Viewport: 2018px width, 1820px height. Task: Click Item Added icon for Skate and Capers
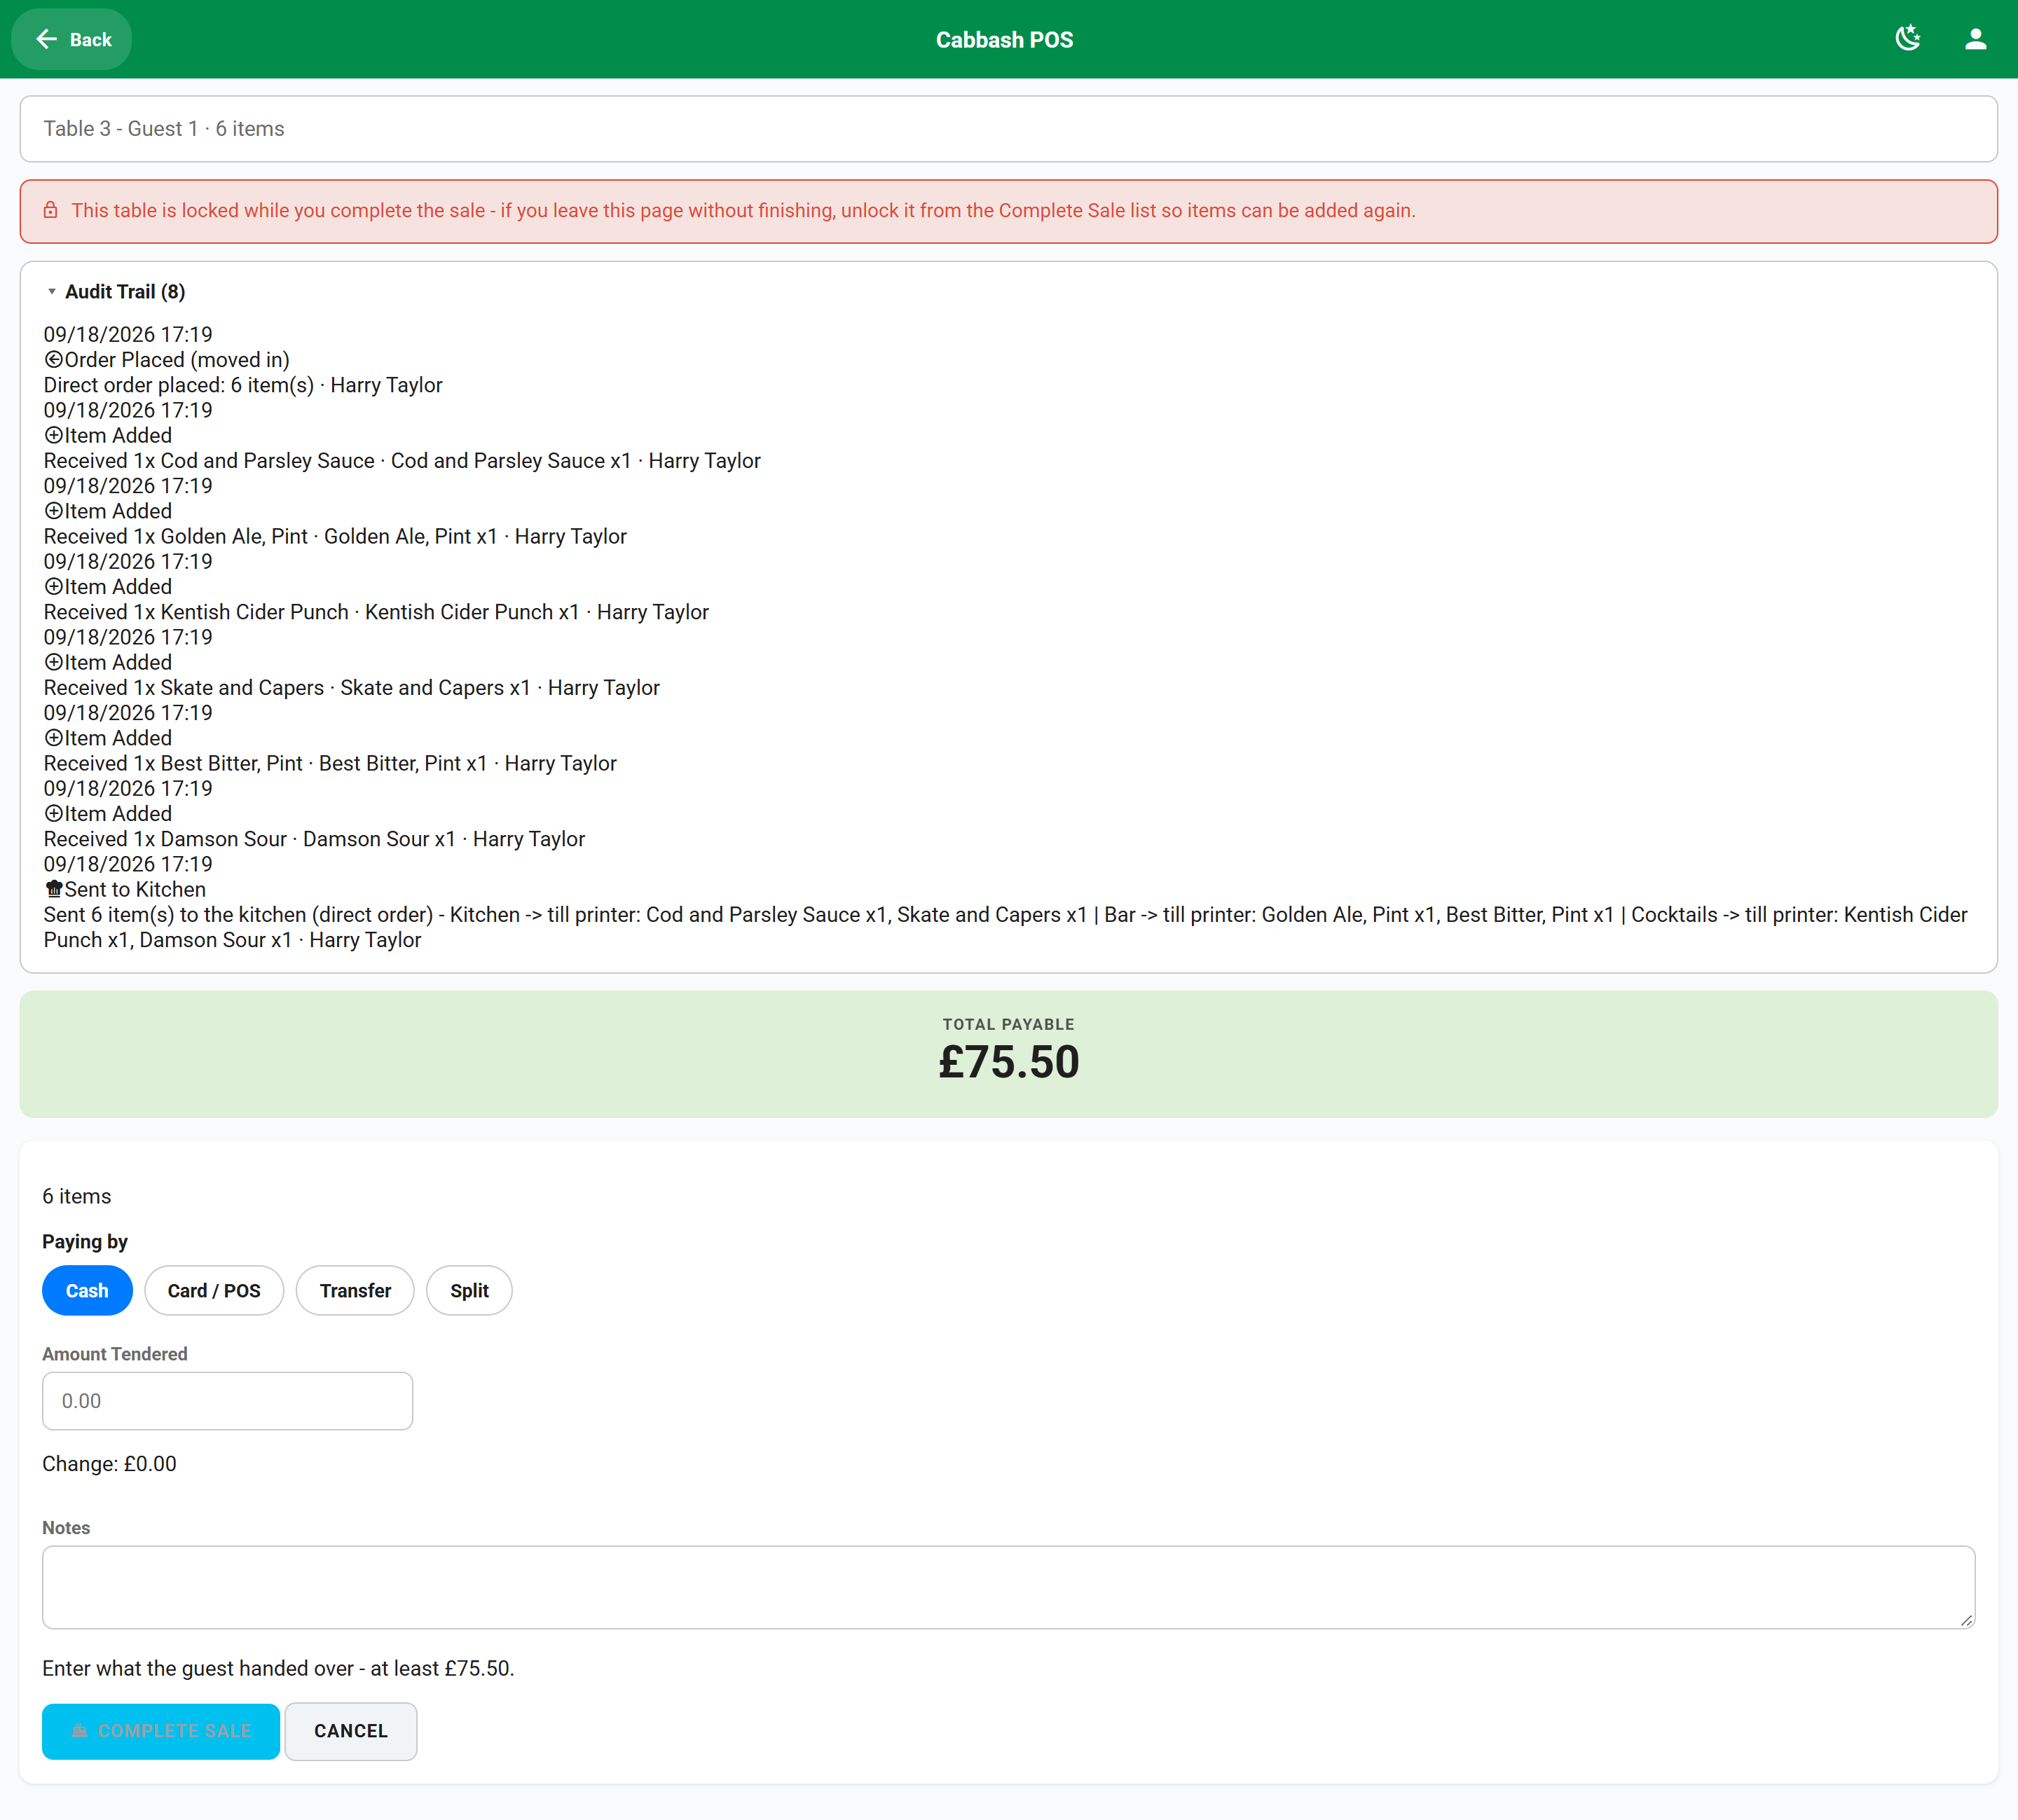54,662
